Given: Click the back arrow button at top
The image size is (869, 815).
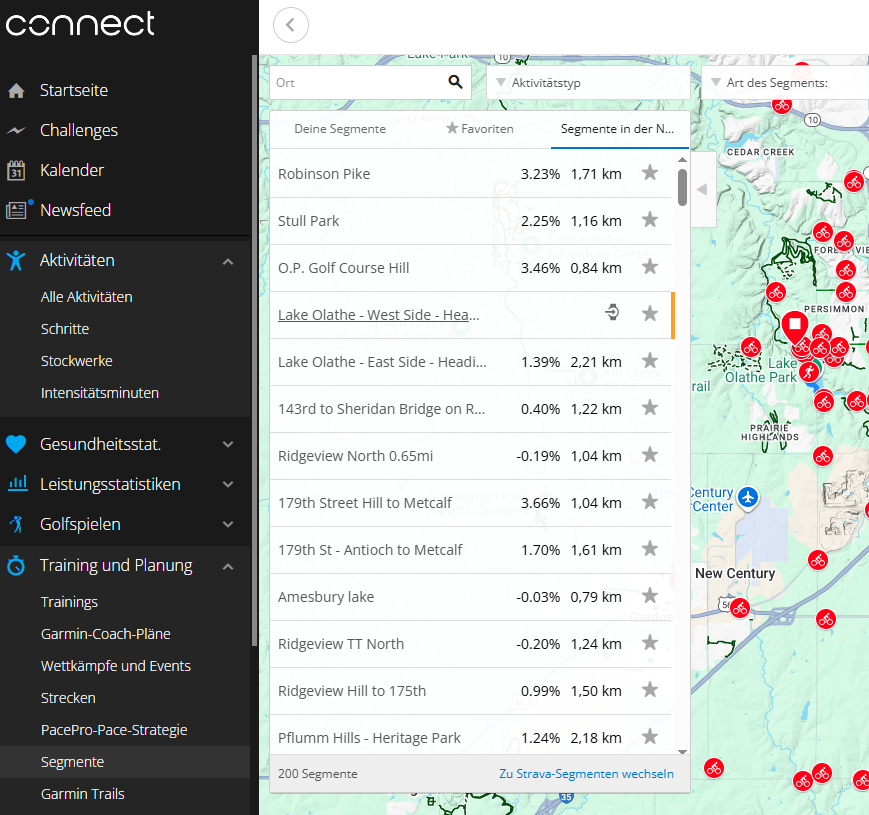Looking at the screenshot, I should click(x=290, y=25).
